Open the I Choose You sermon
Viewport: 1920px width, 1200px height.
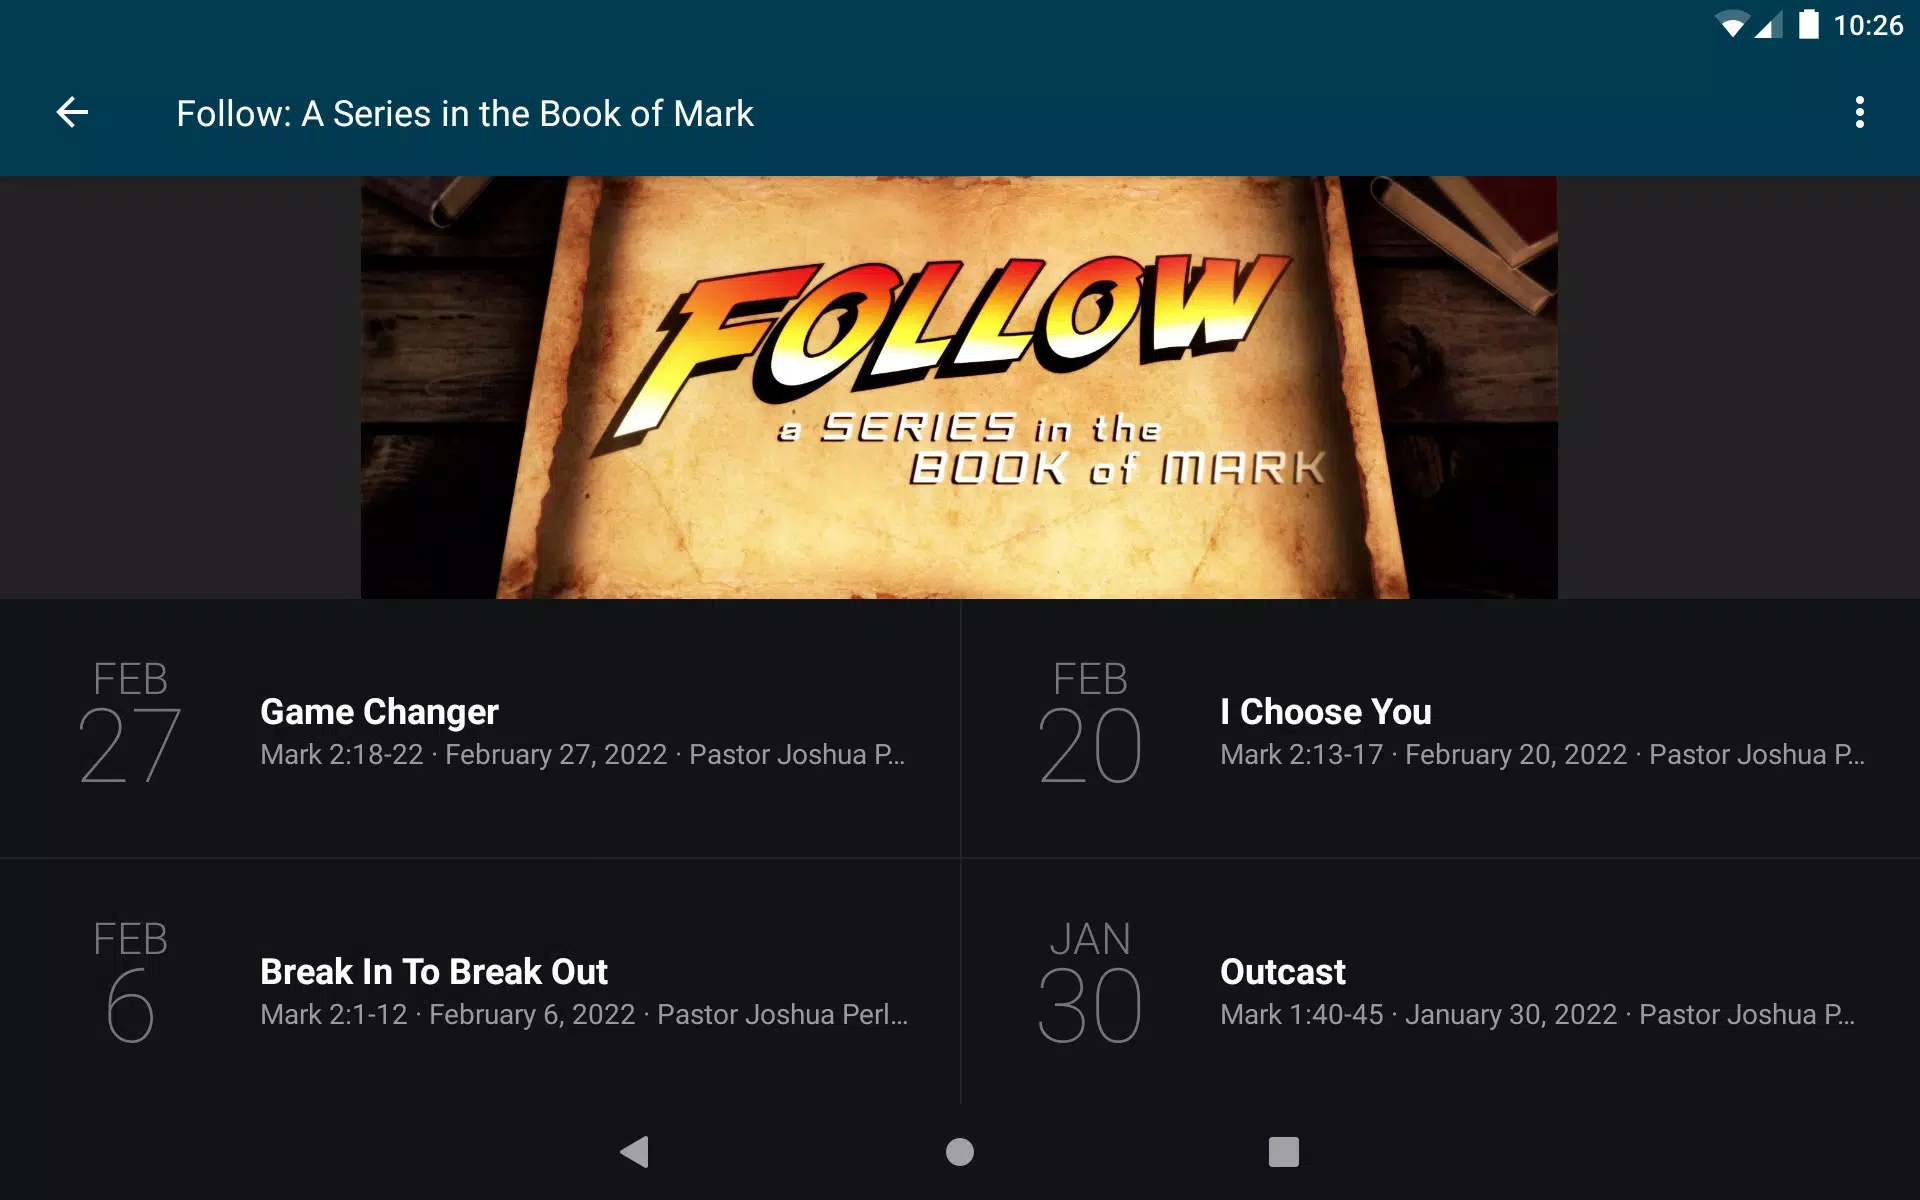pyautogui.click(x=1440, y=728)
